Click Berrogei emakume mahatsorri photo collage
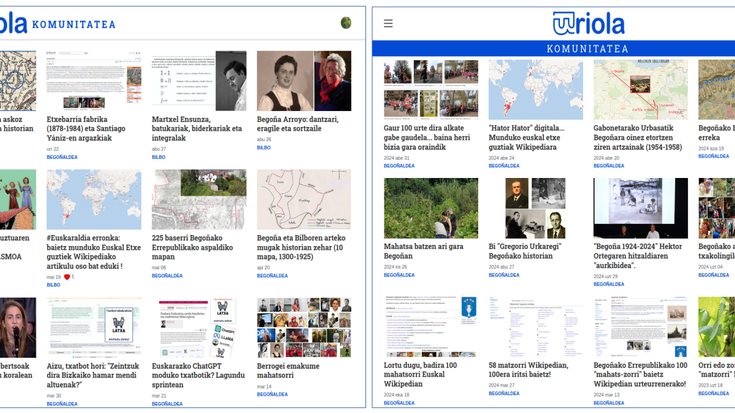Viewport: 735px width, 413px height. click(304, 327)
